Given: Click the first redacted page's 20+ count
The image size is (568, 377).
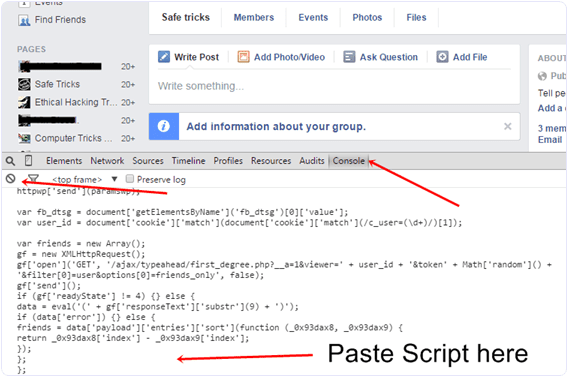Looking at the screenshot, I should (128, 67).
